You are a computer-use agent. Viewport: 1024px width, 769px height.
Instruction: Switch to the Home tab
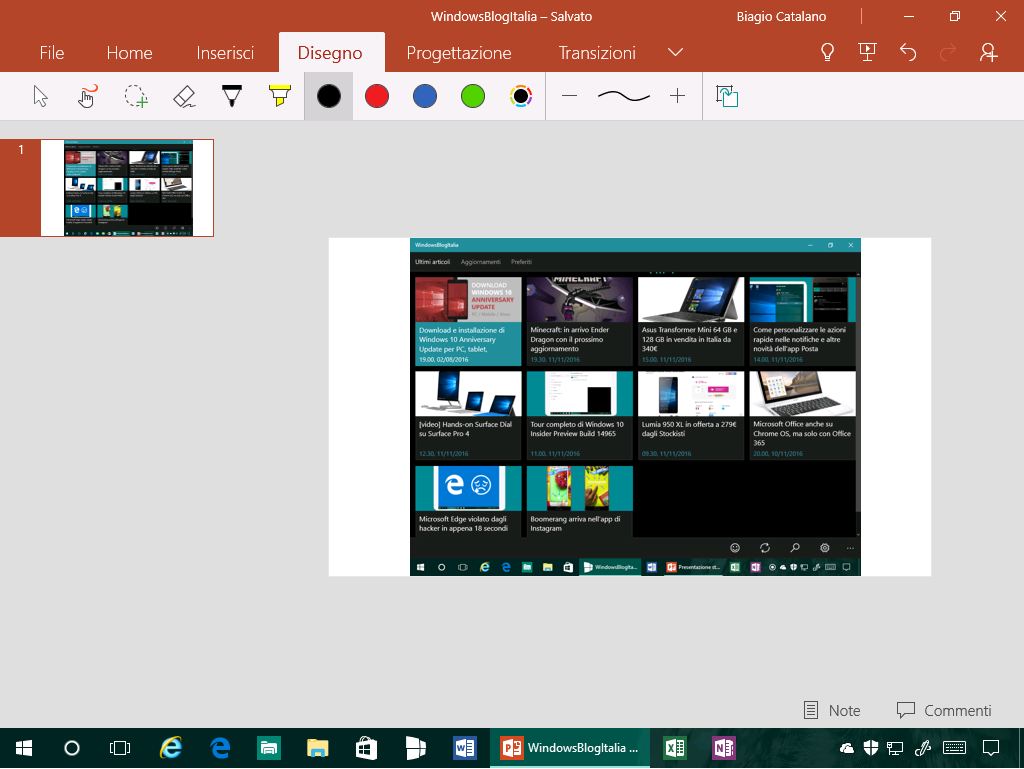coord(129,53)
